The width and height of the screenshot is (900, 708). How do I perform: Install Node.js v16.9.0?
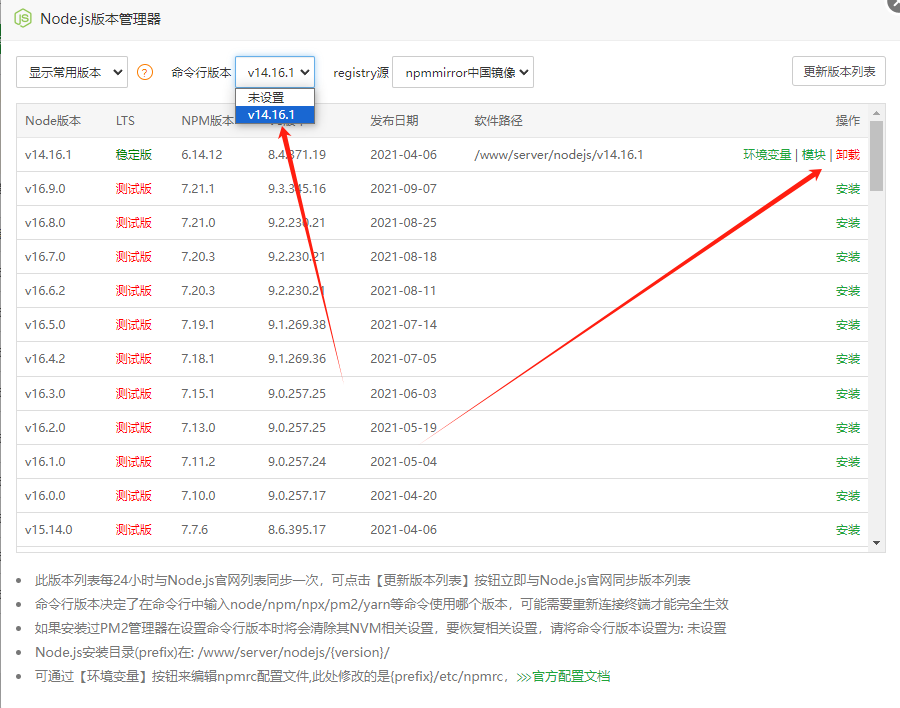click(x=846, y=188)
